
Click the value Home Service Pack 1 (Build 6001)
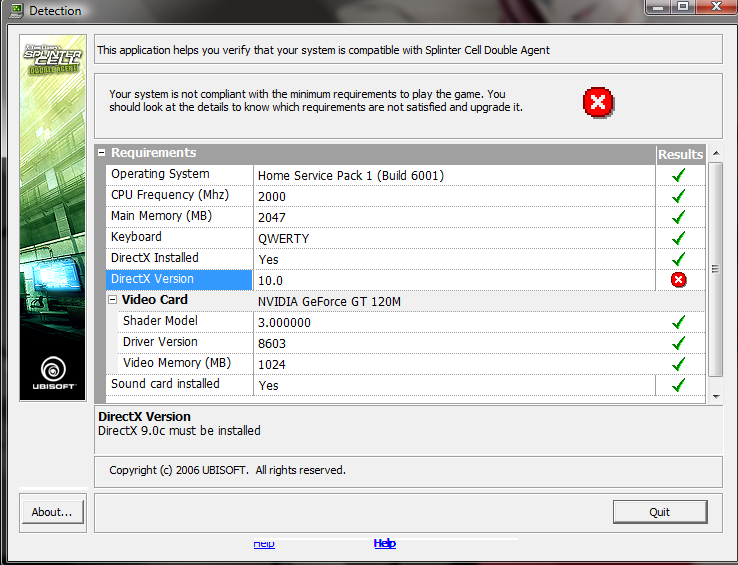tap(351, 176)
